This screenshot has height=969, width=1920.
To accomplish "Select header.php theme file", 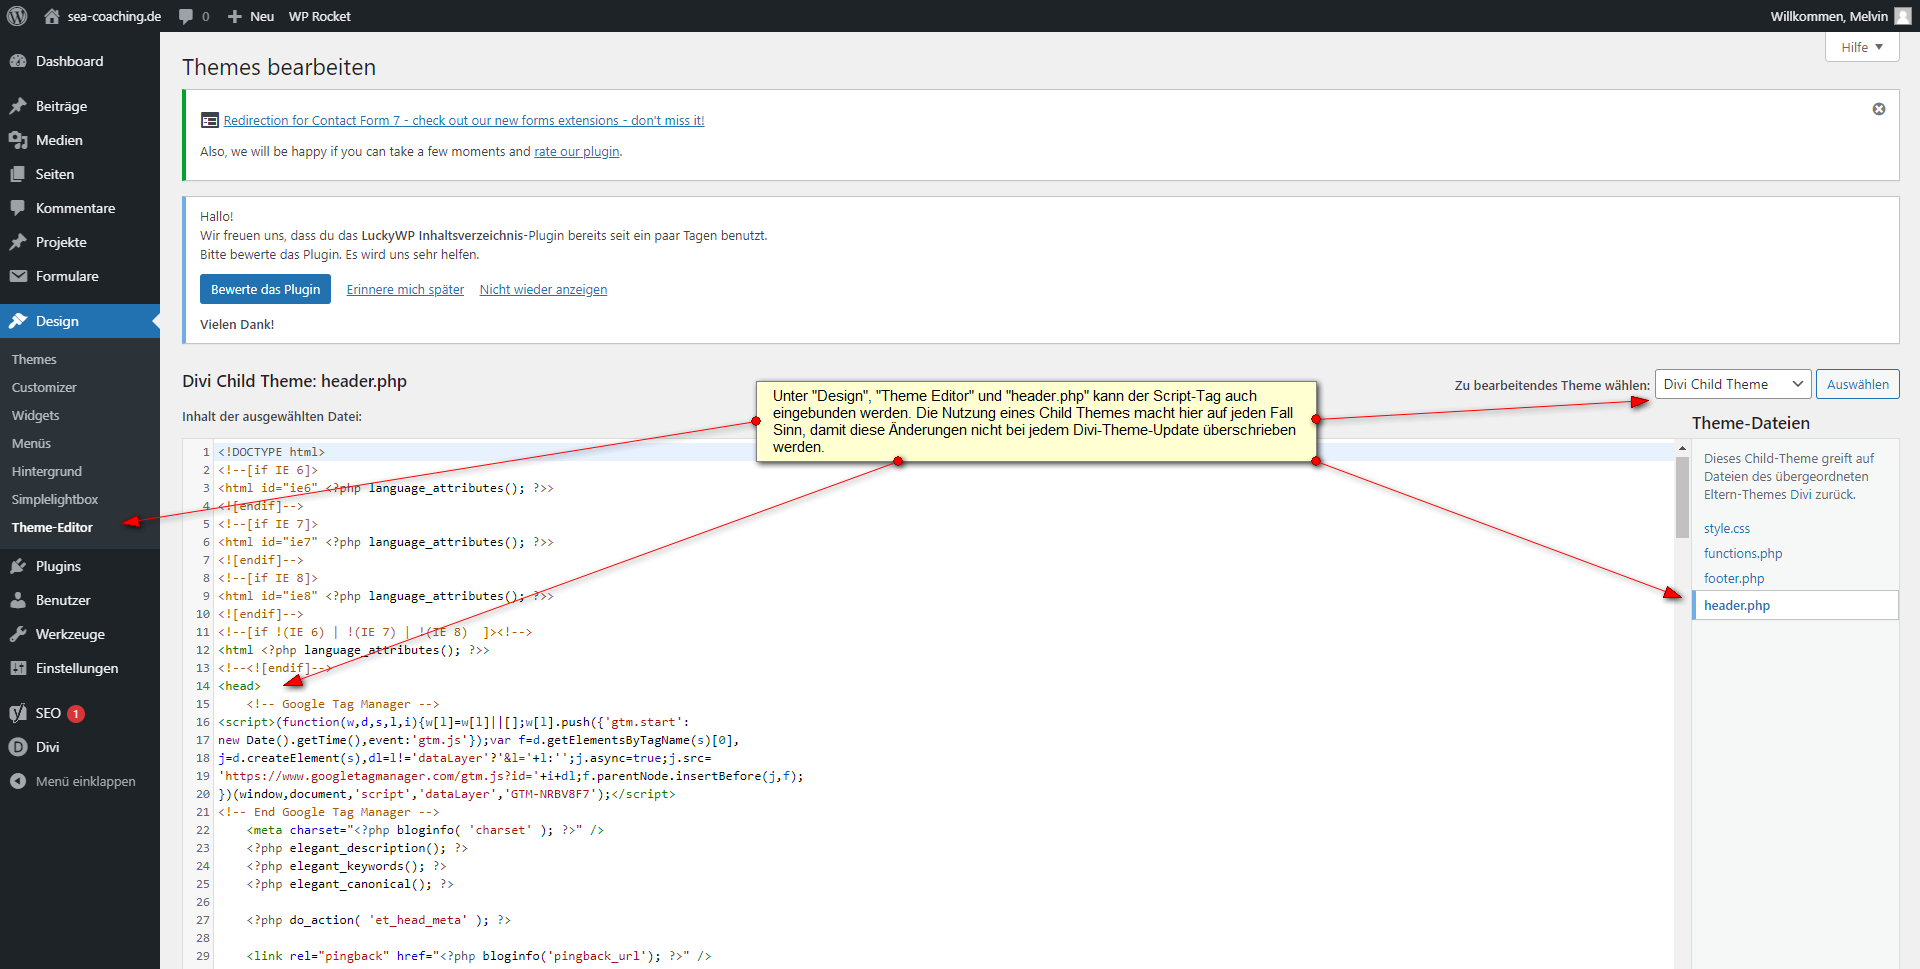I will (x=1795, y=605).
